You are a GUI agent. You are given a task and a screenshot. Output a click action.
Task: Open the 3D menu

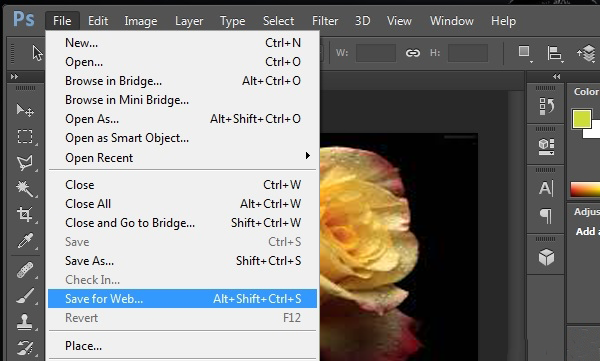click(362, 21)
